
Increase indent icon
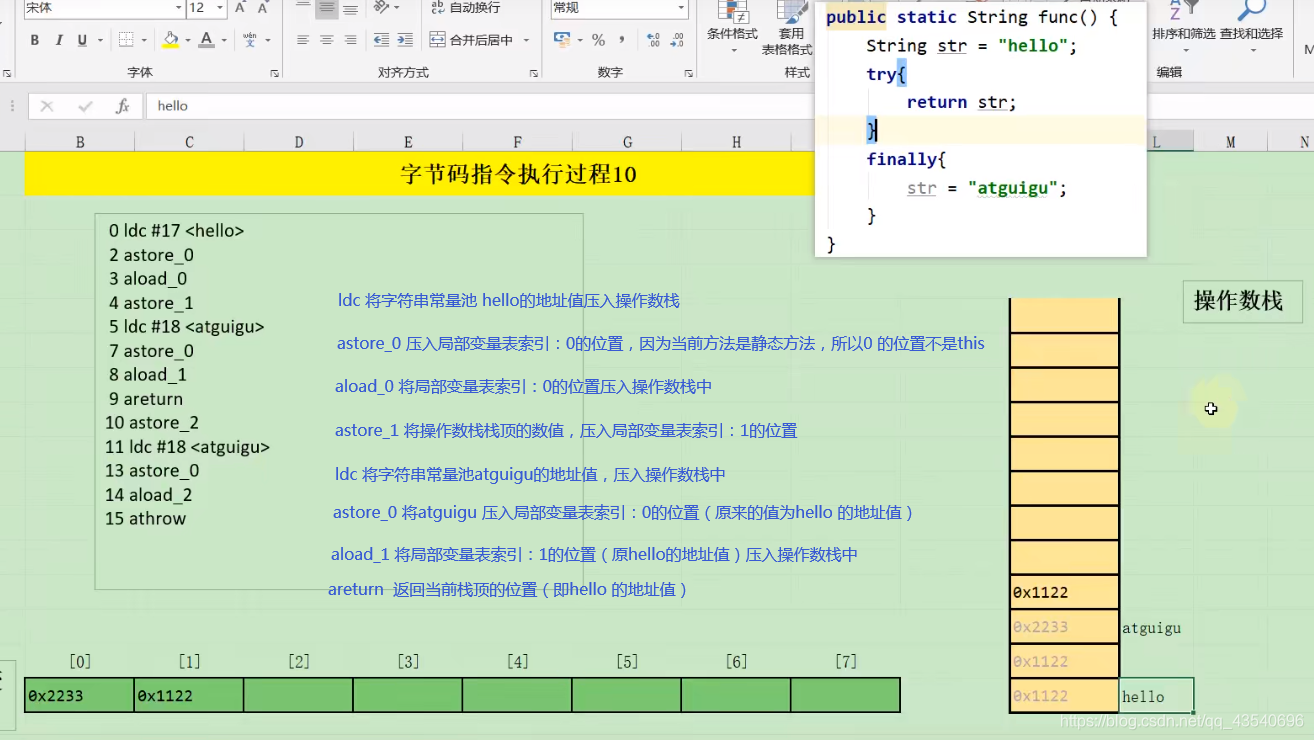[405, 40]
